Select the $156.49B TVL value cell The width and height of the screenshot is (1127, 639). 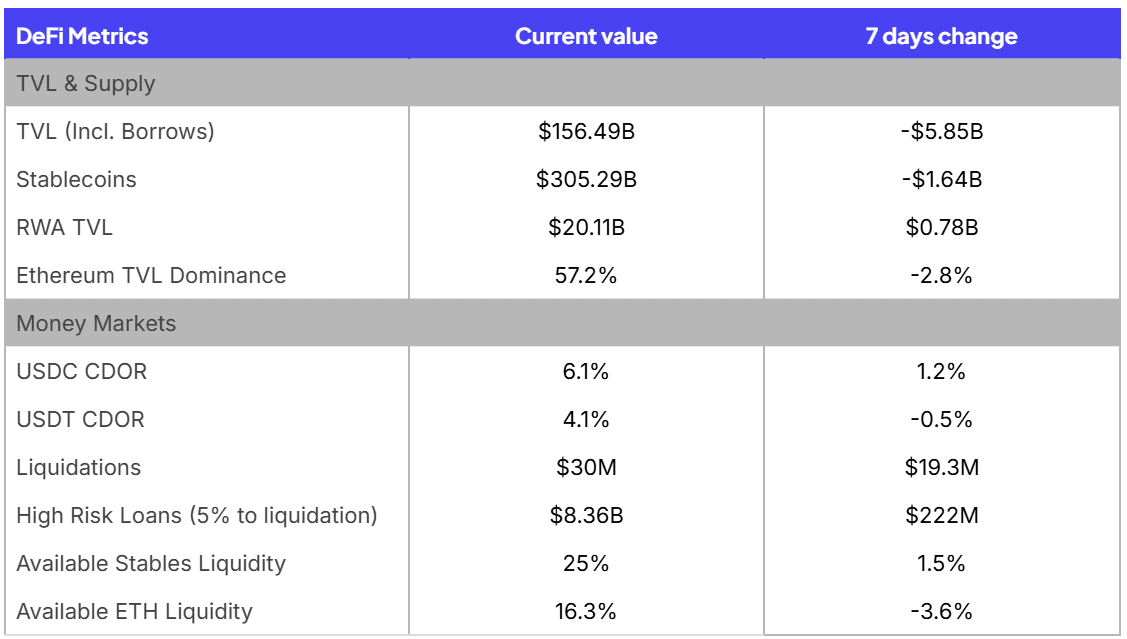tap(586, 131)
